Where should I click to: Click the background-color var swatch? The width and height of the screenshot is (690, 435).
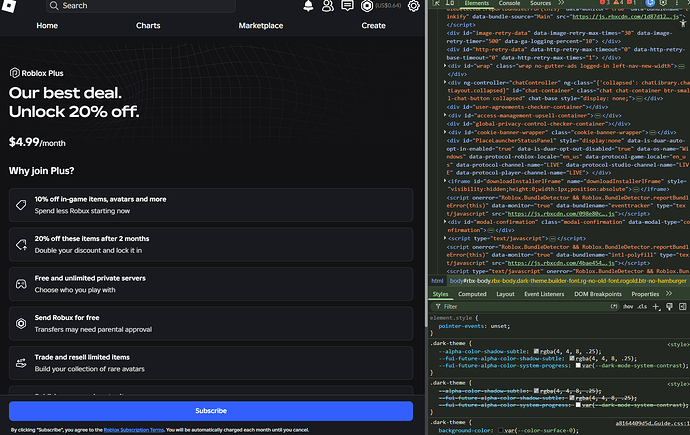click(x=500, y=430)
